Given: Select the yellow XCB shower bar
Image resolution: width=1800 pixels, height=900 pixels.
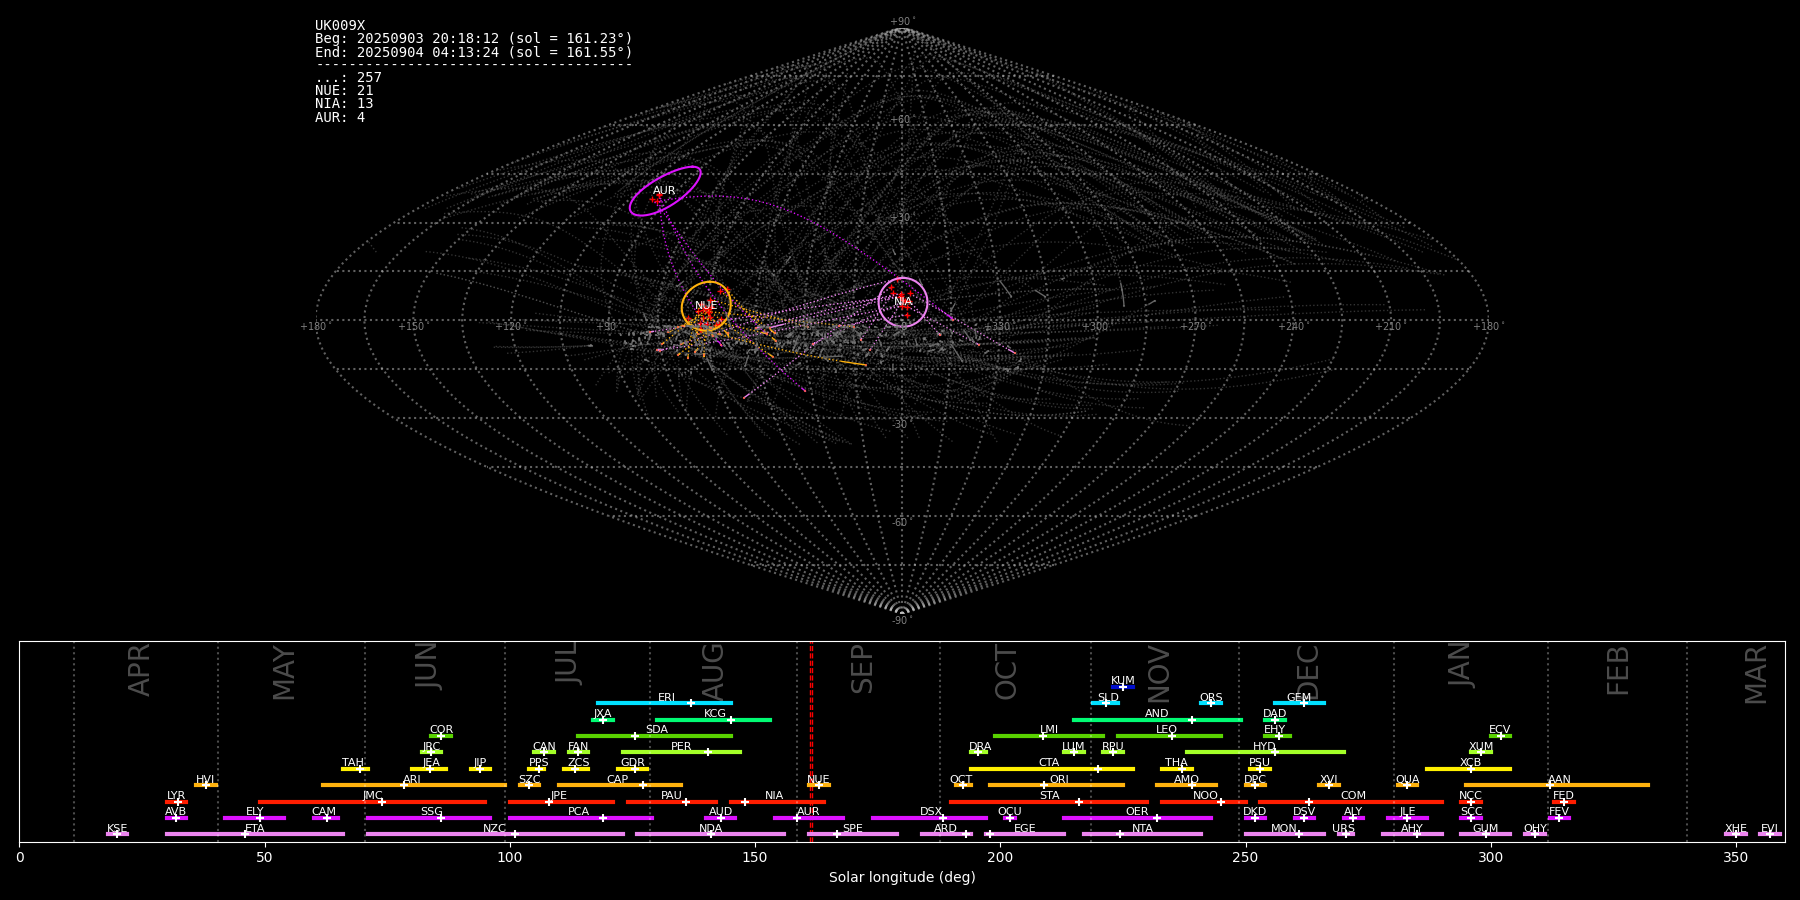Looking at the screenshot, I should [x=1468, y=769].
